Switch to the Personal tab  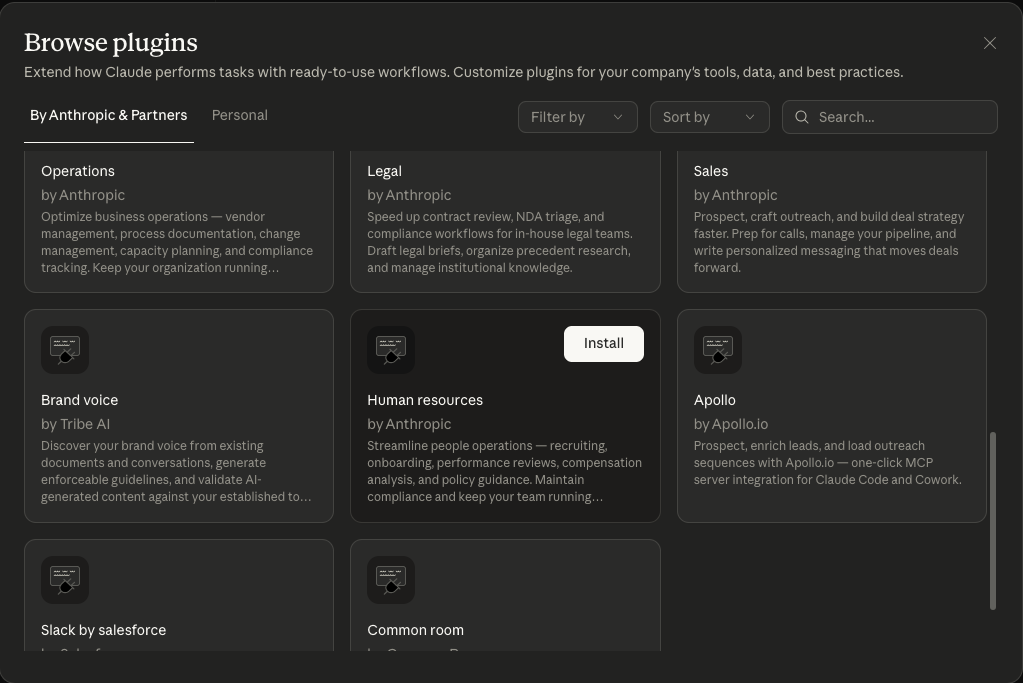[239, 115]
